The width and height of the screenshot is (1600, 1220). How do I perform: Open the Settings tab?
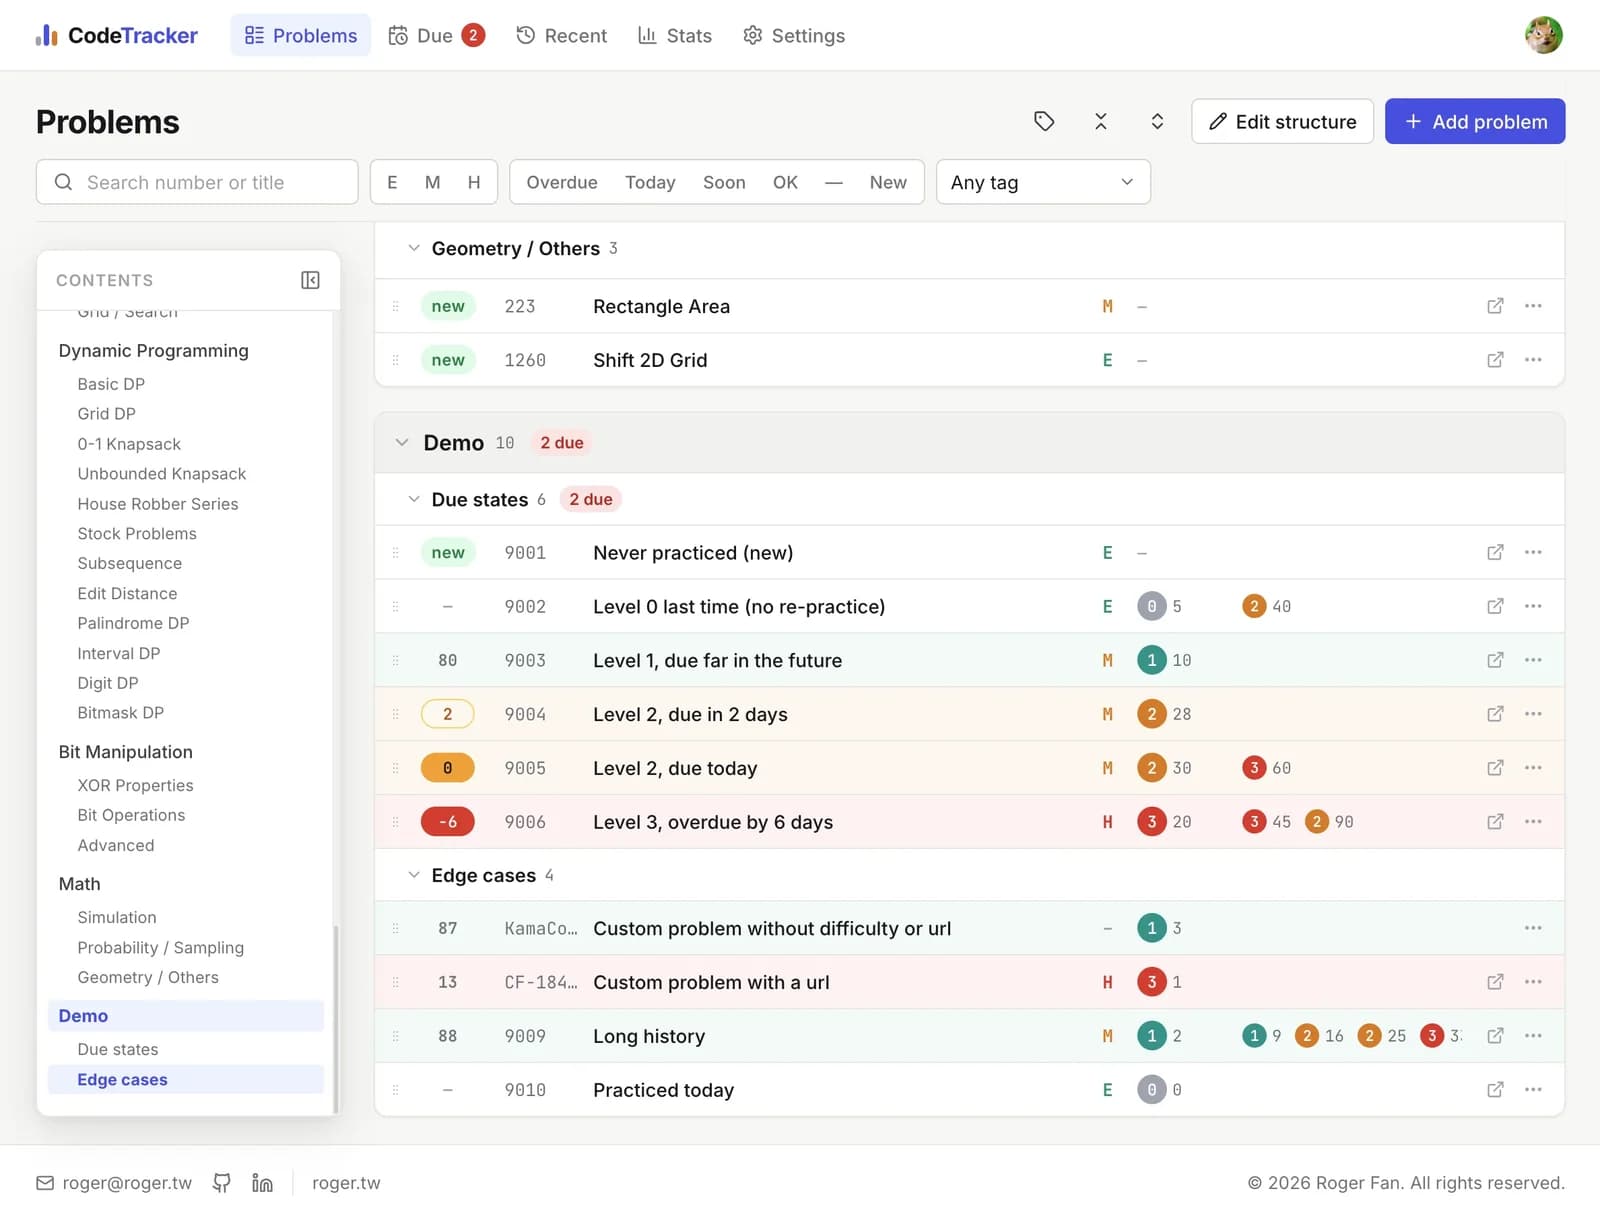click(x=794, y=35)
